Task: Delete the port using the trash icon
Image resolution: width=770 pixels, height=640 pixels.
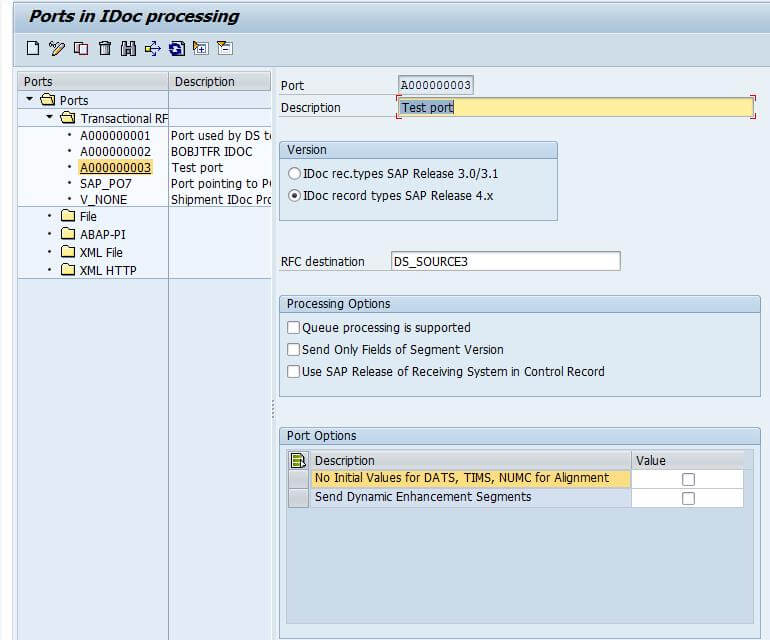Action: pyautogui.click(x=104, y=48)
